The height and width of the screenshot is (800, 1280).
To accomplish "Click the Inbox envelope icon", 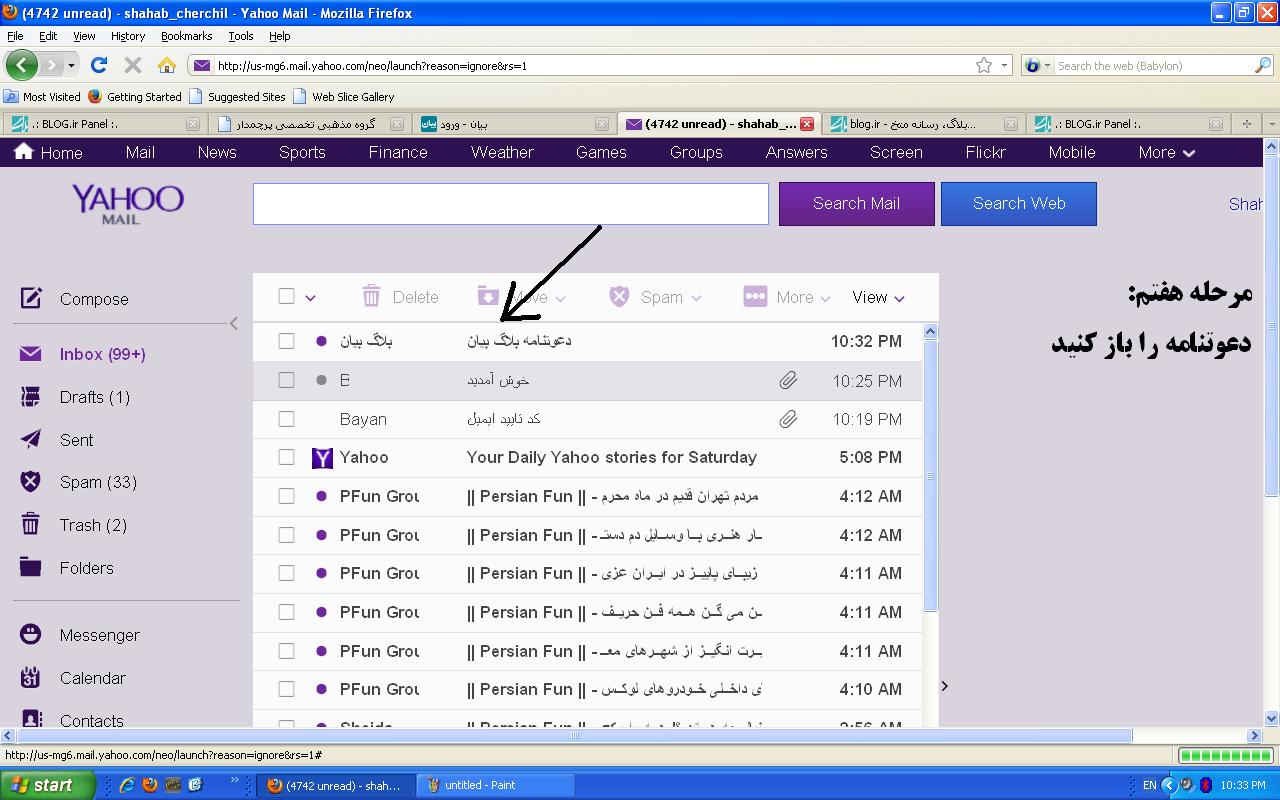I will tap(31, 354).
